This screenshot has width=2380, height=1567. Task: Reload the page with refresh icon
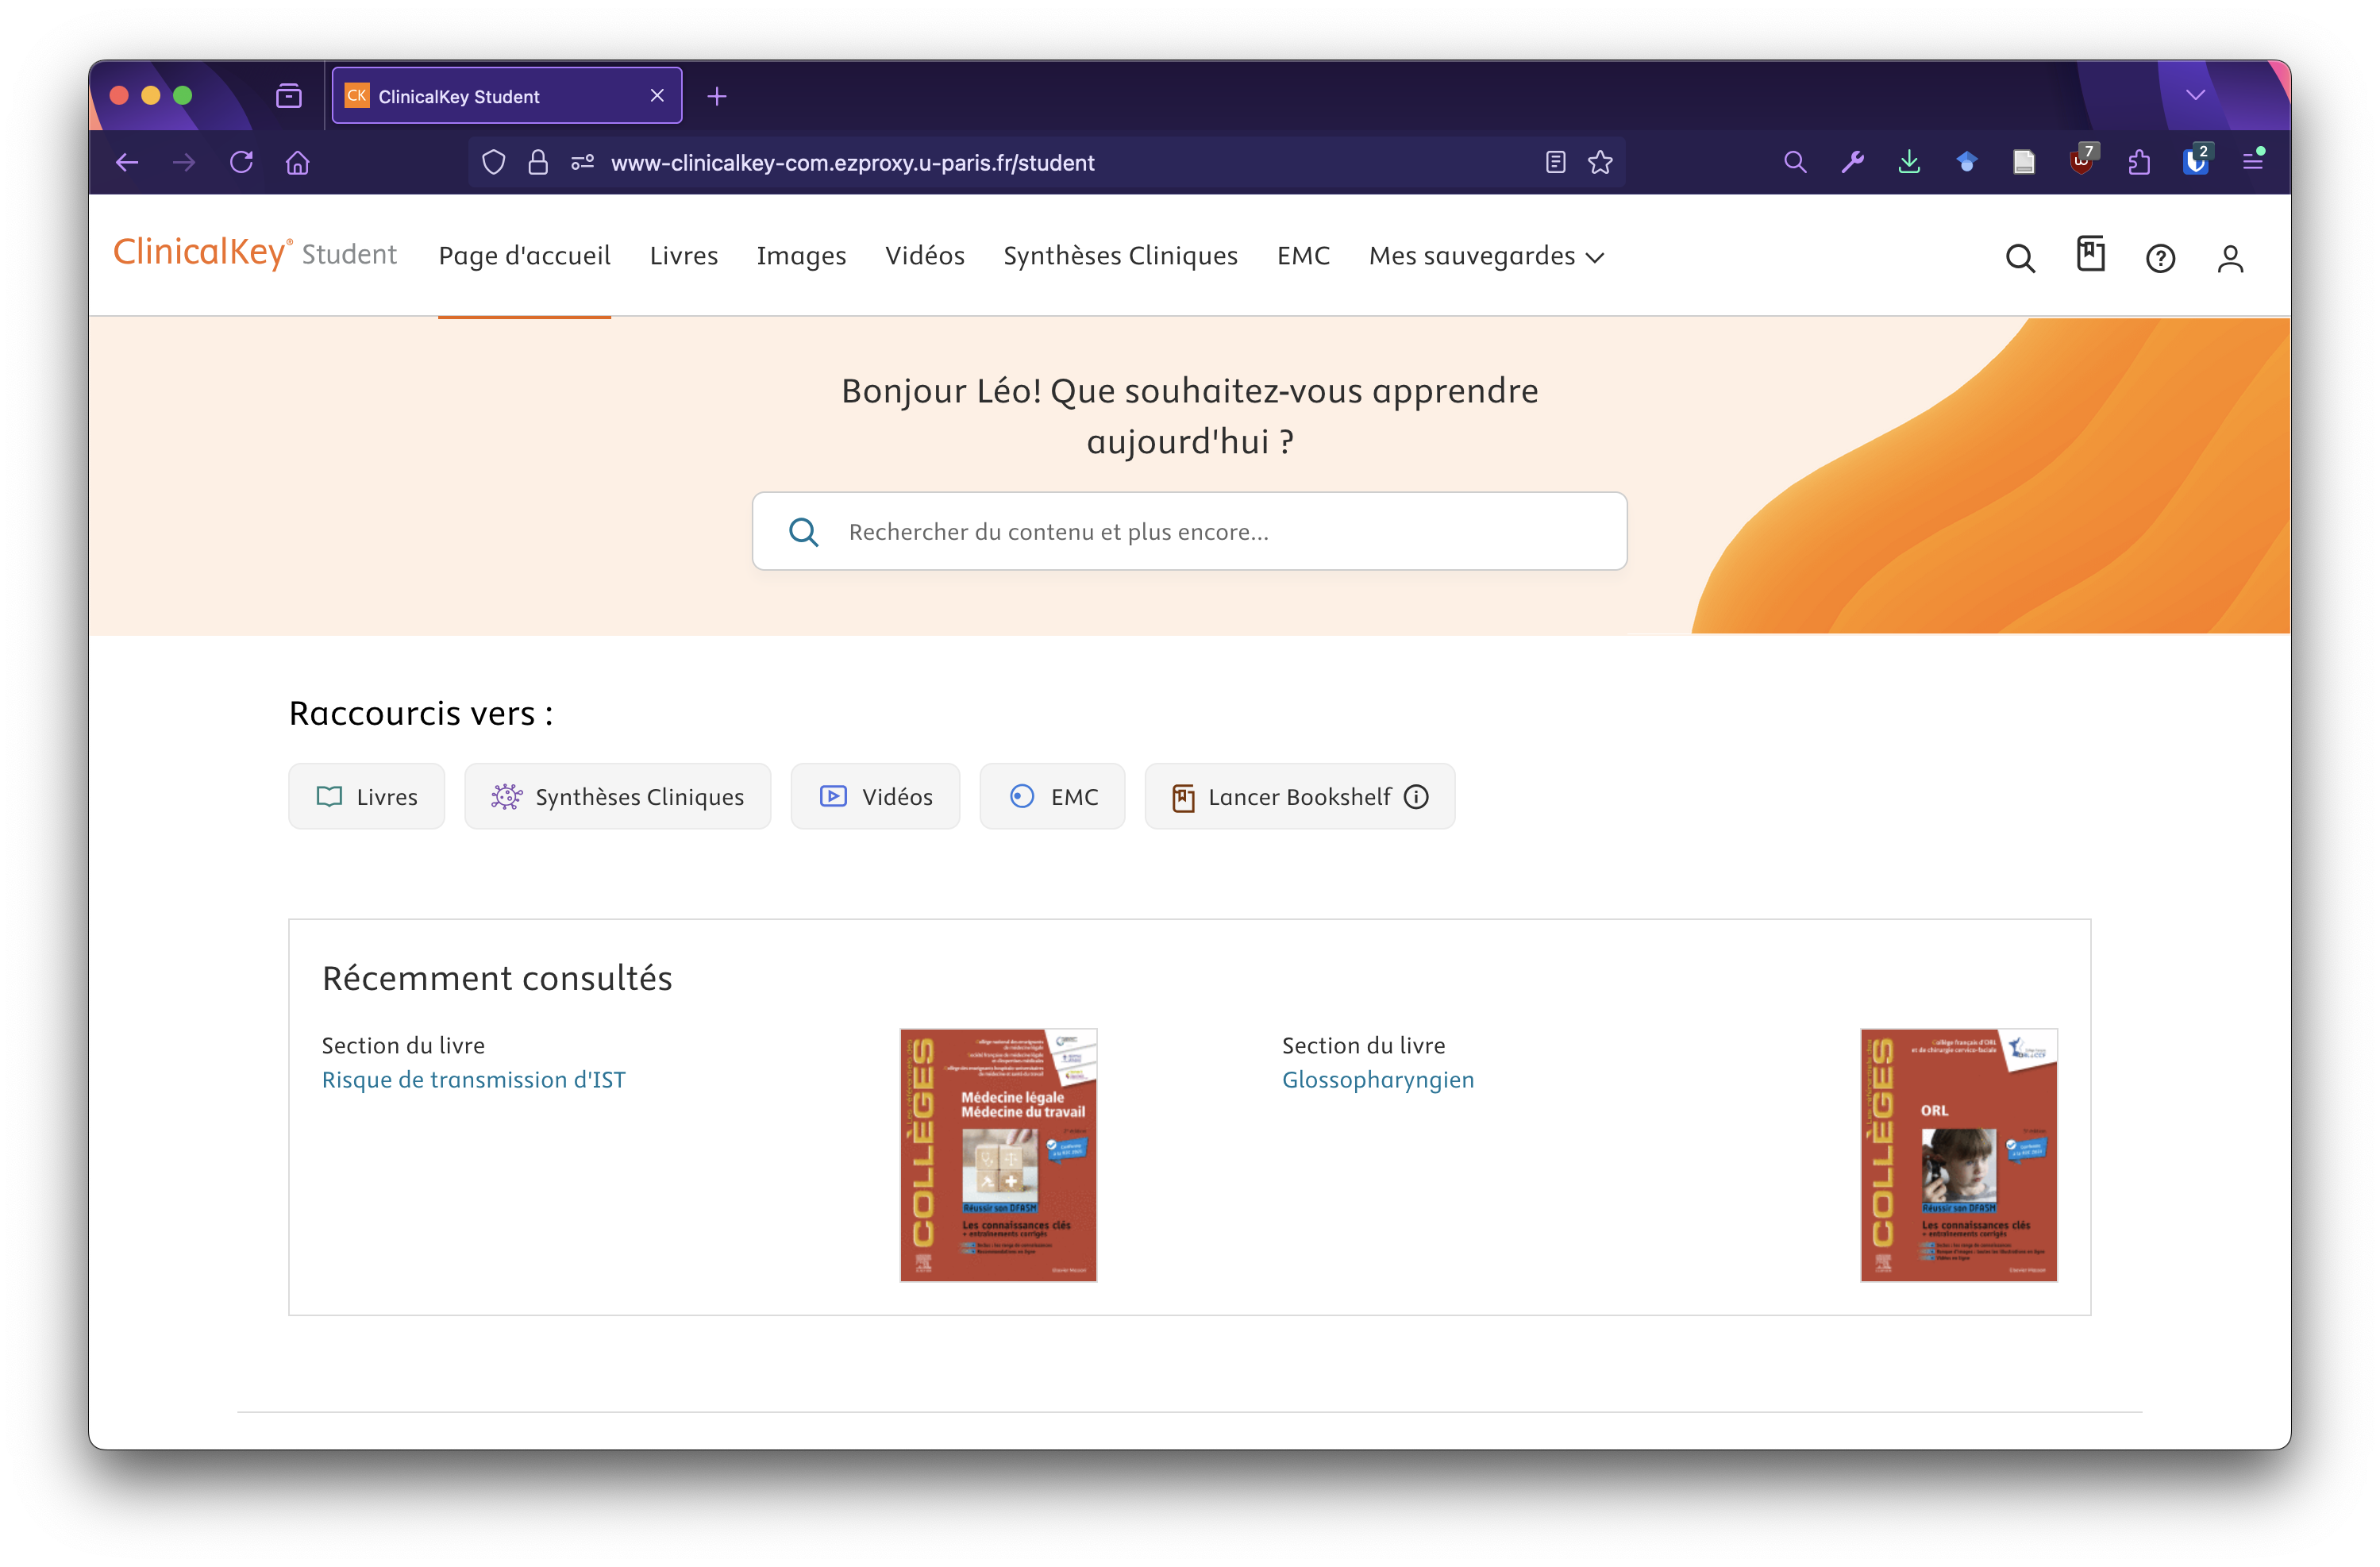pos(241,162)
